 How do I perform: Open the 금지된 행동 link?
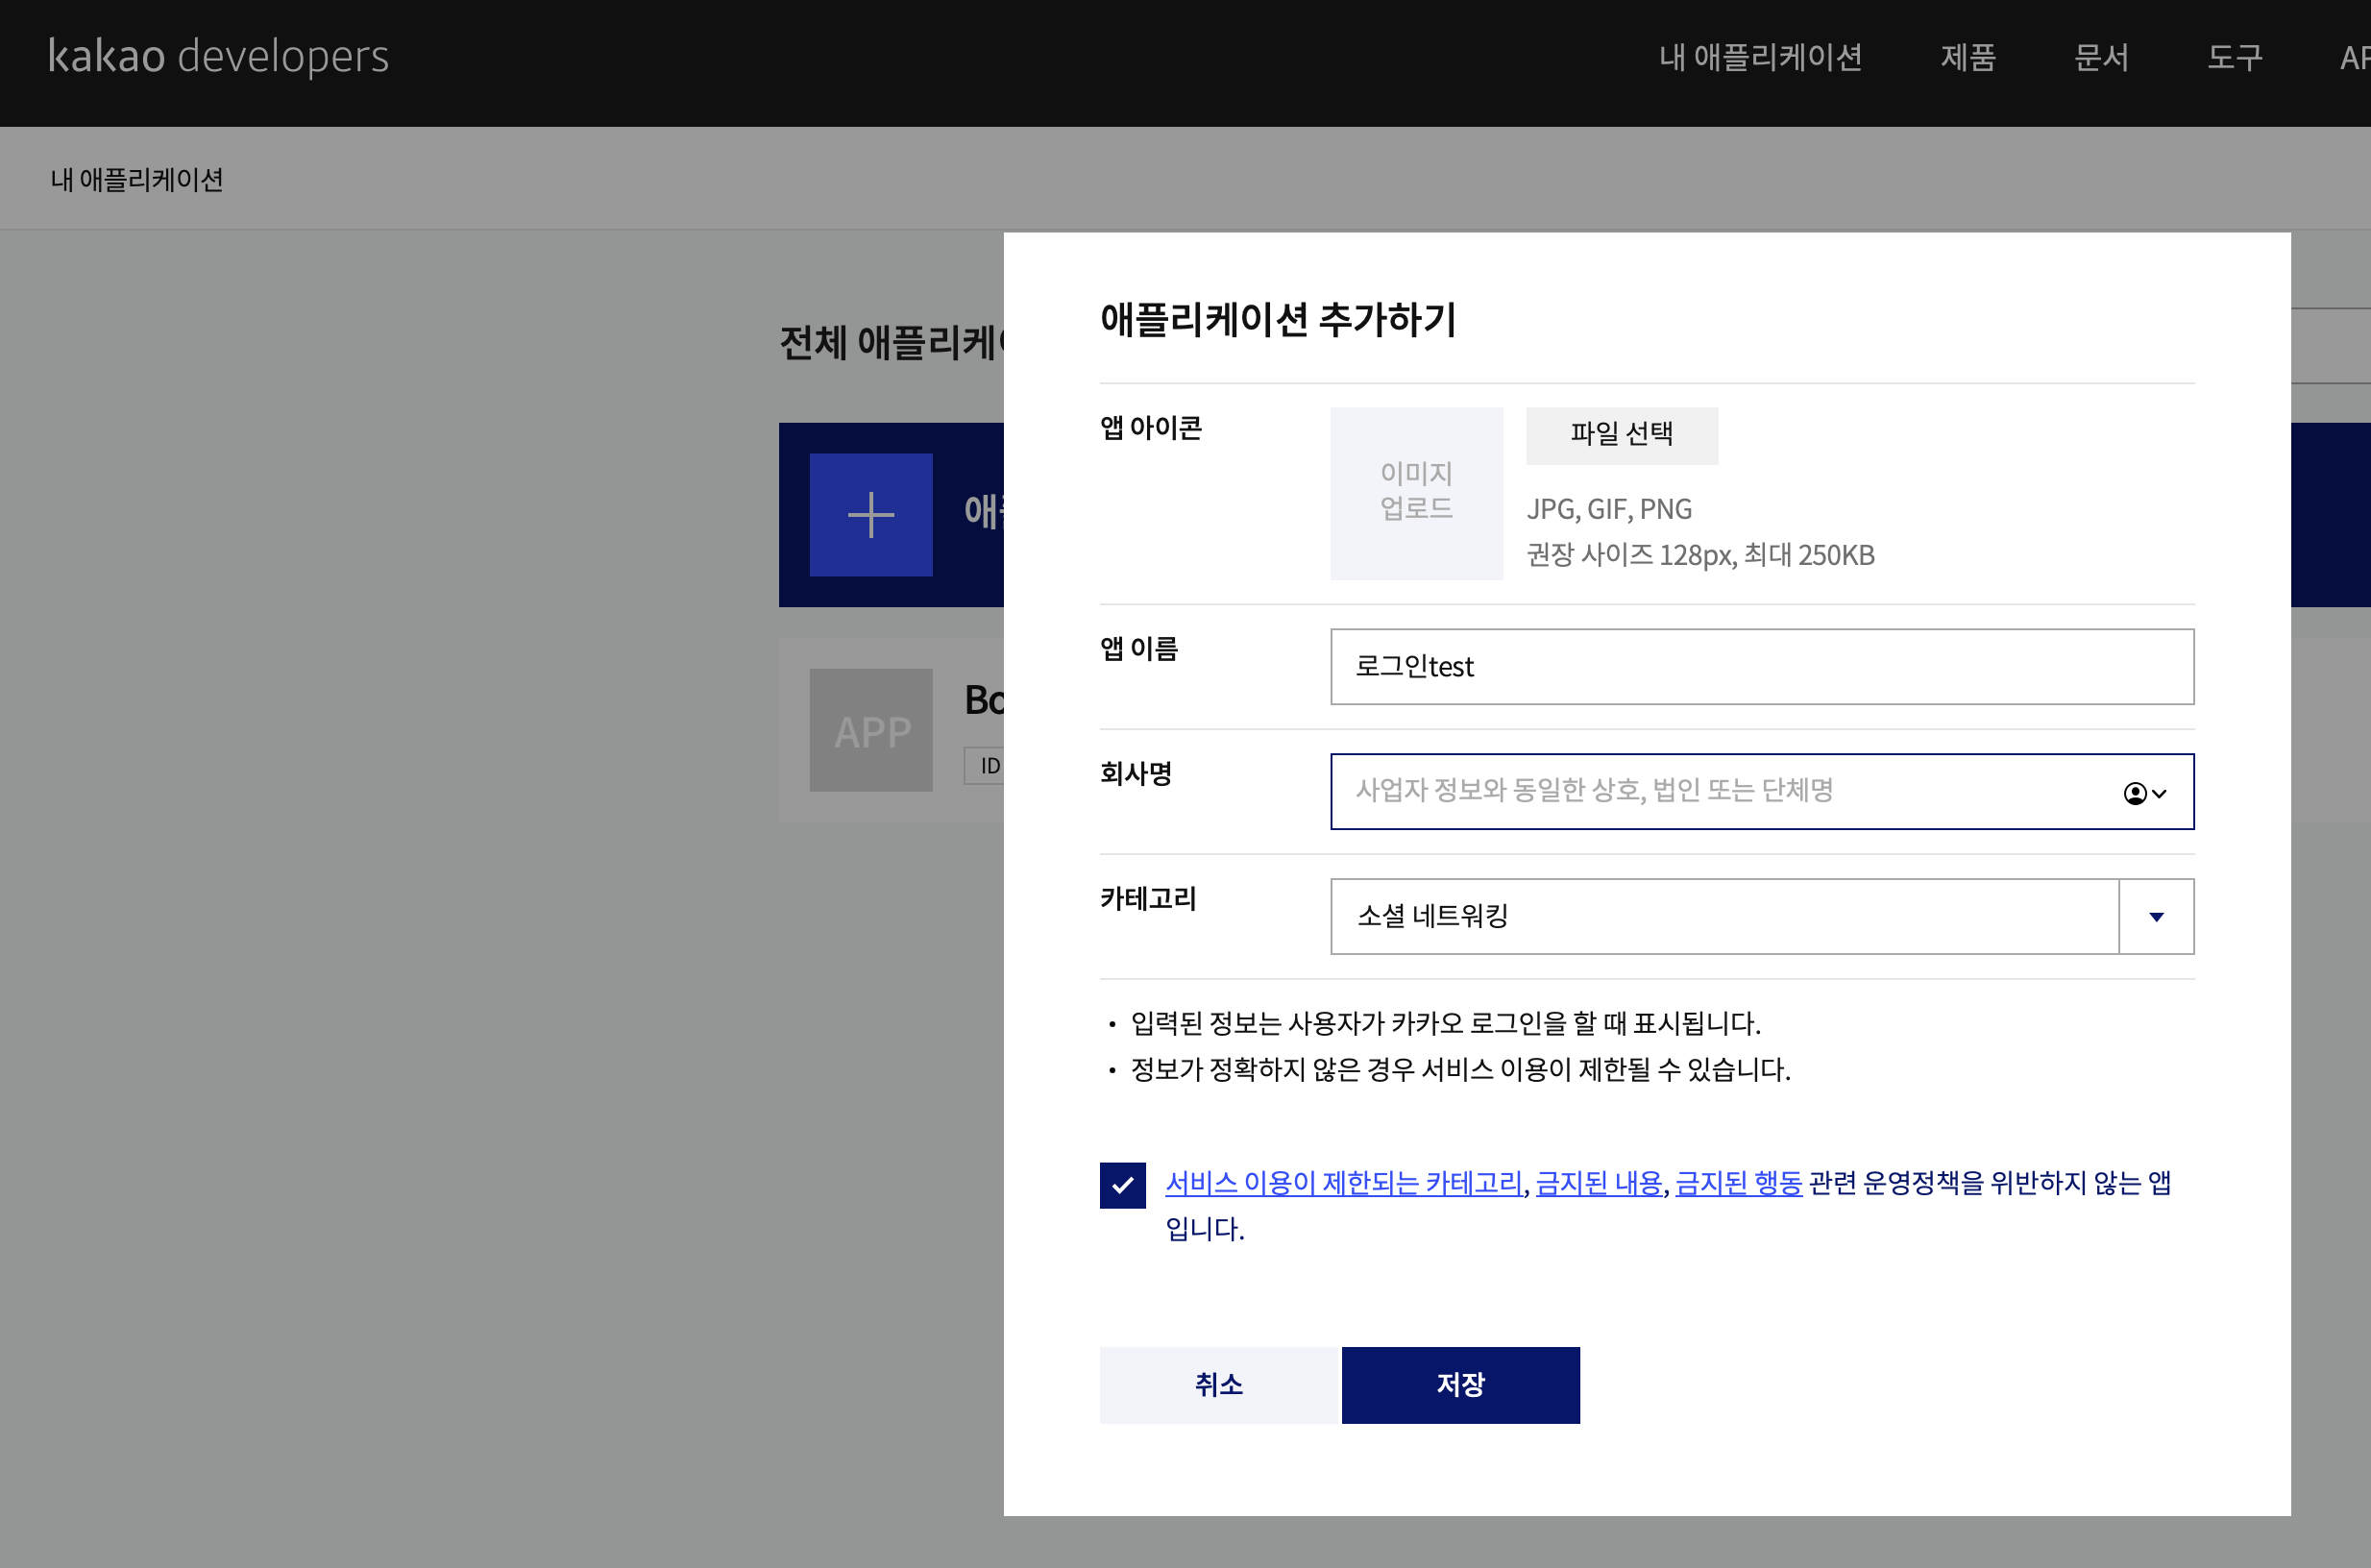[1738, 1183]
